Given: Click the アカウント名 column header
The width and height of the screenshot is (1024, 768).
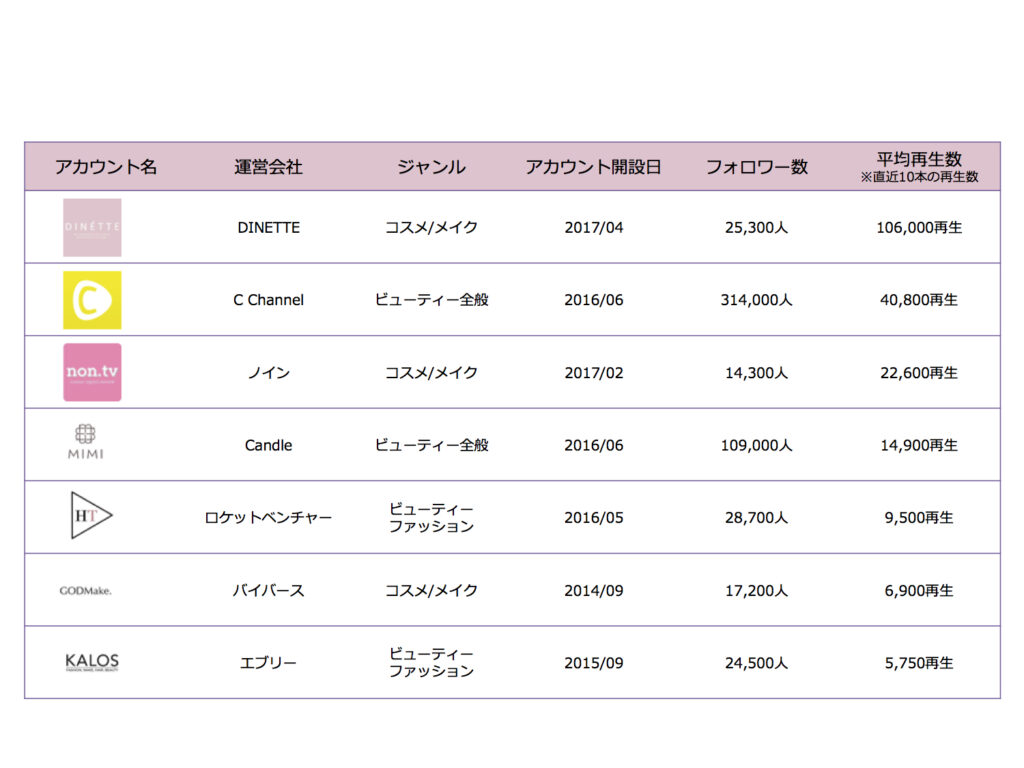Looking at the screenshot, I should [x=106, y=167].
